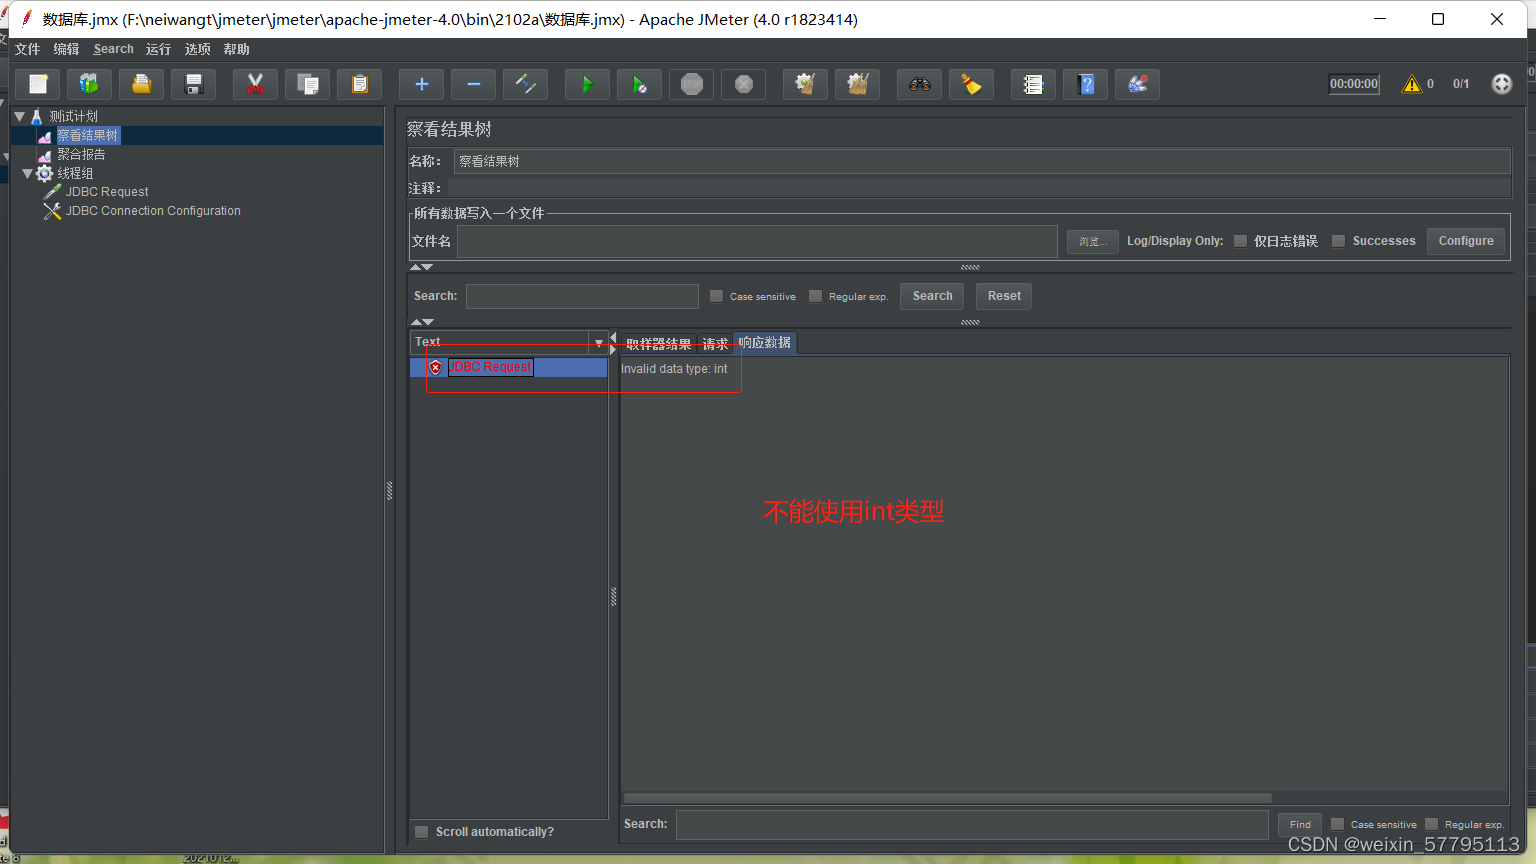
Task: Open the Function Helper dialog icon
Action: coord(1034,84)
